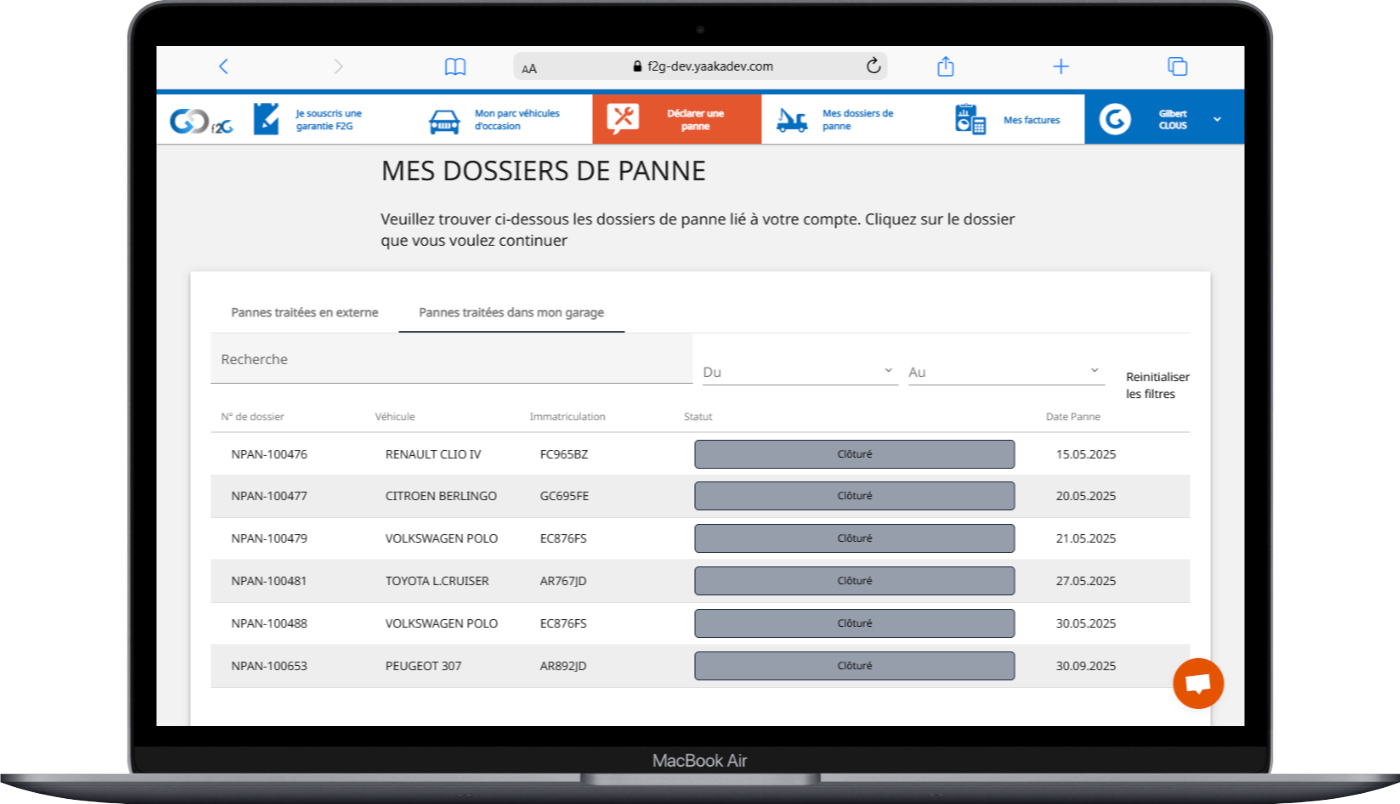Click the F2G logo icon

click(x=200, y=120)
